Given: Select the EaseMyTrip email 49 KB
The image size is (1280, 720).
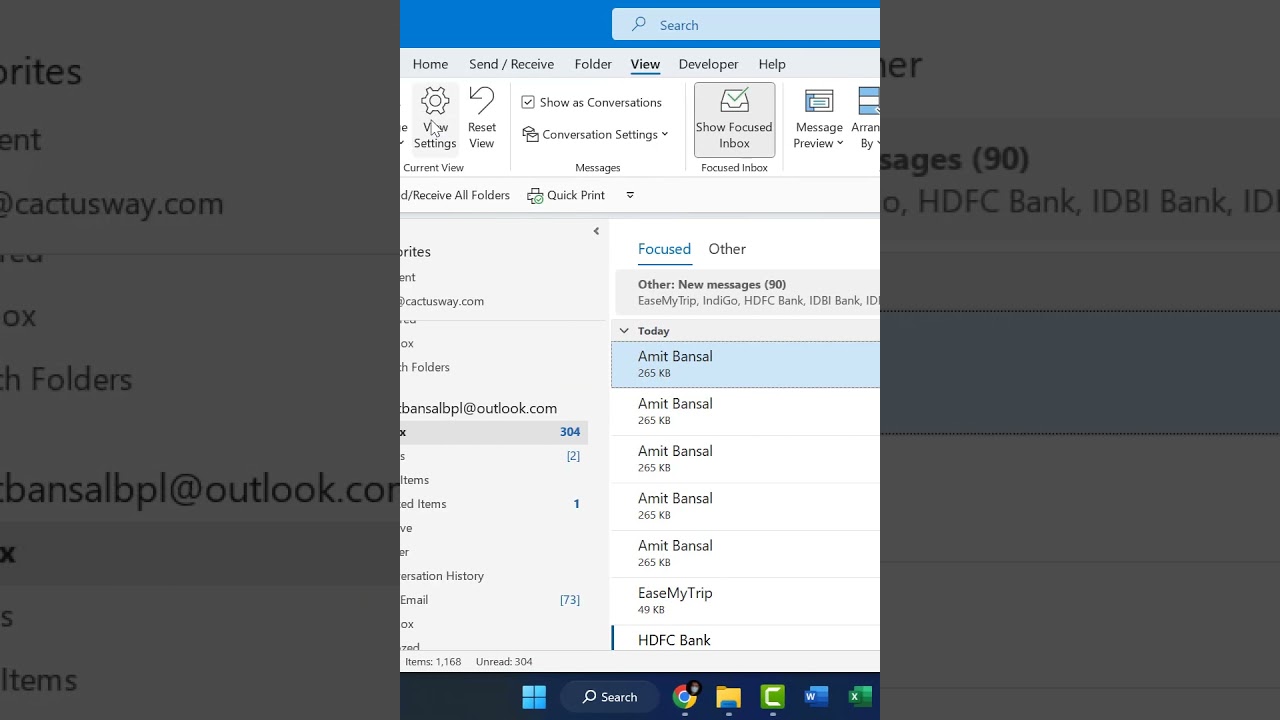Looking at the screenshot, I should (746, 601).
